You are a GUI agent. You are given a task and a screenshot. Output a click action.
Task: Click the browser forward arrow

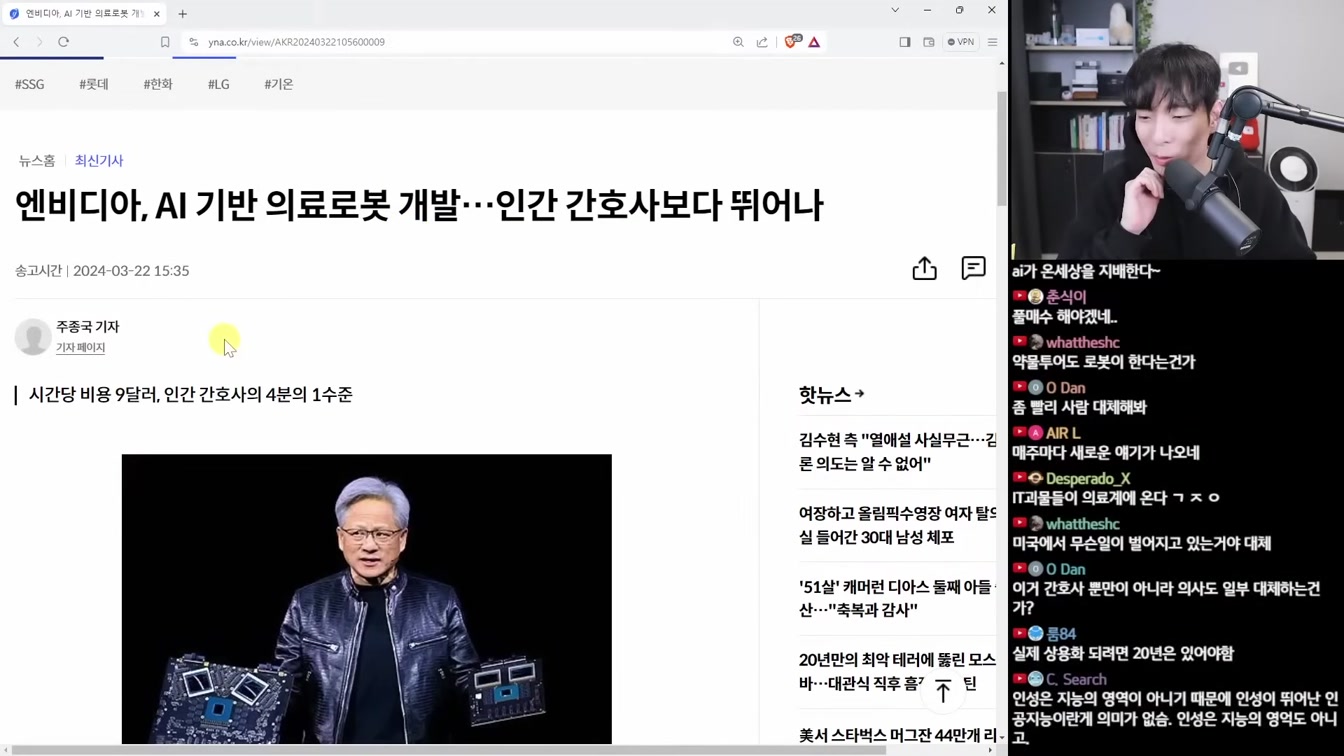(39, 42)
